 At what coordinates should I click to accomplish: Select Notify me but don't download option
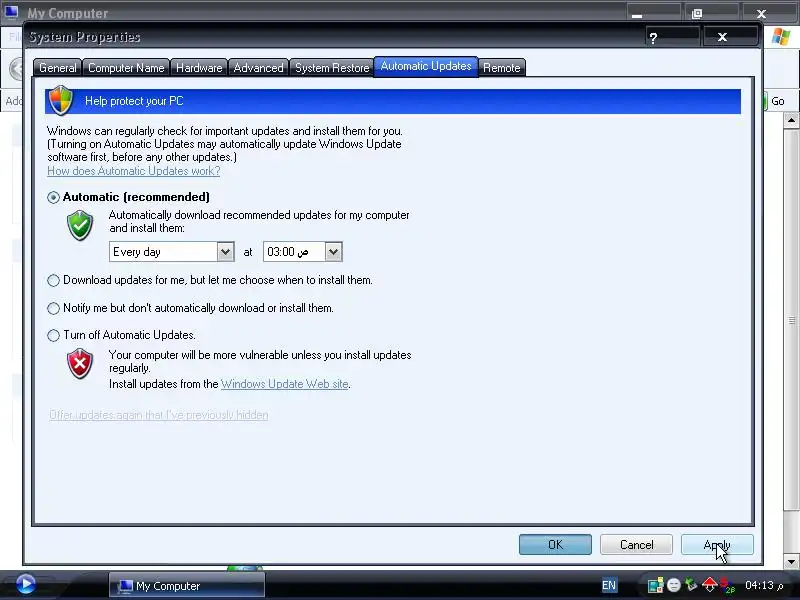click(x=53, y=308)
